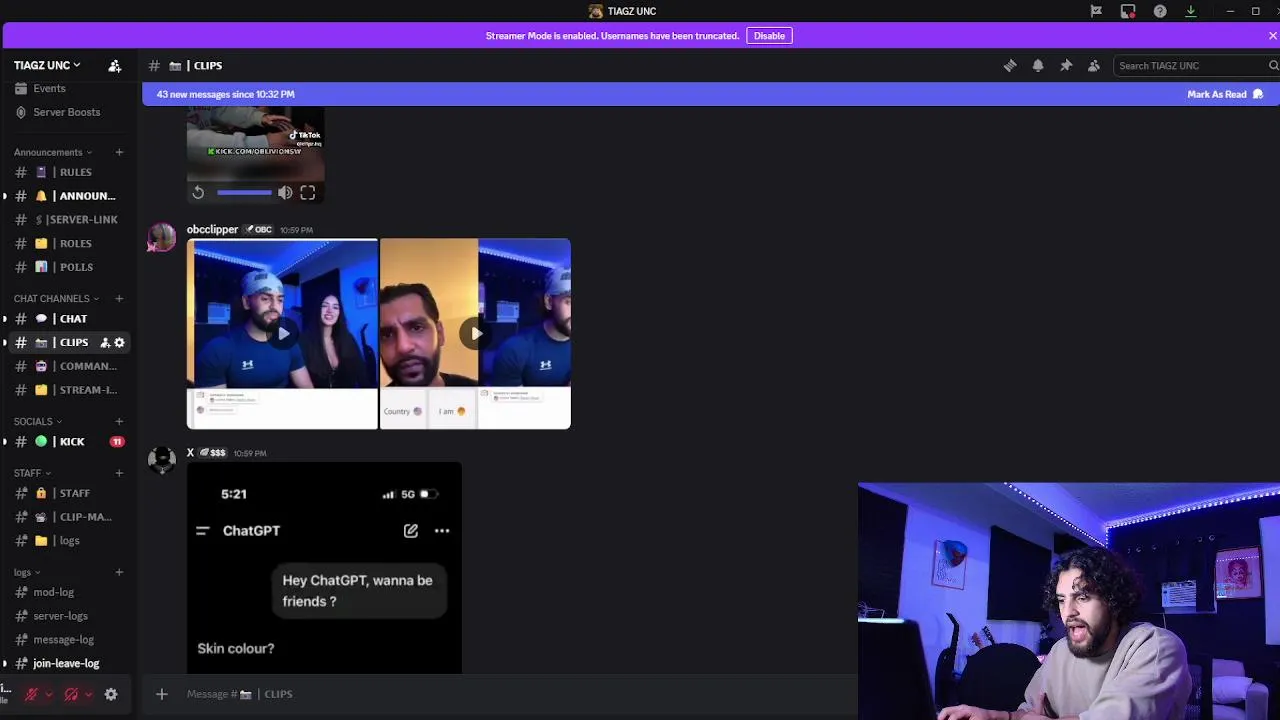Select the CHAT channel
Viewport: 1280px width, 720px height.
point(68,318)
